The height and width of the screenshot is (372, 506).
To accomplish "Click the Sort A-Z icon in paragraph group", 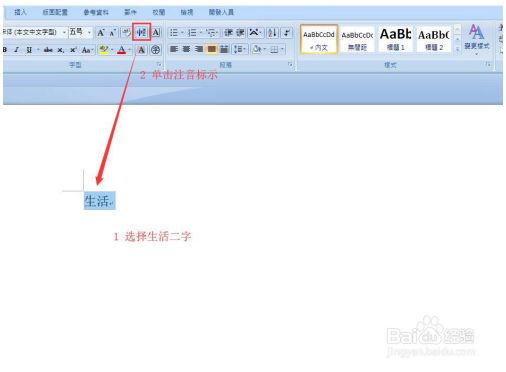I will coord(272,32).
